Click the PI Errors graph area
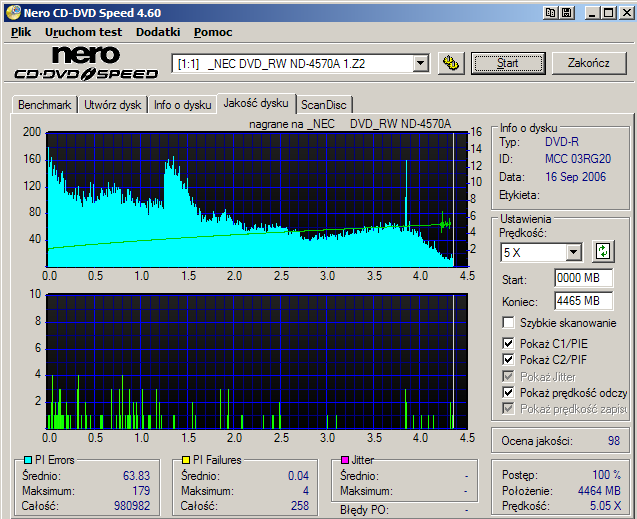The image size is (637, 519). [x=257, y=199]
